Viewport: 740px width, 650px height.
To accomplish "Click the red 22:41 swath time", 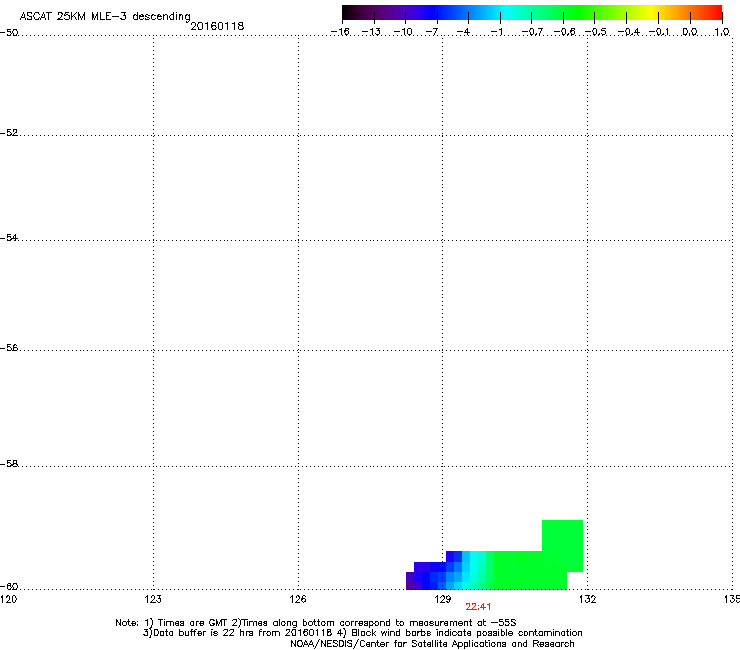I will click(x=478, y=607).
